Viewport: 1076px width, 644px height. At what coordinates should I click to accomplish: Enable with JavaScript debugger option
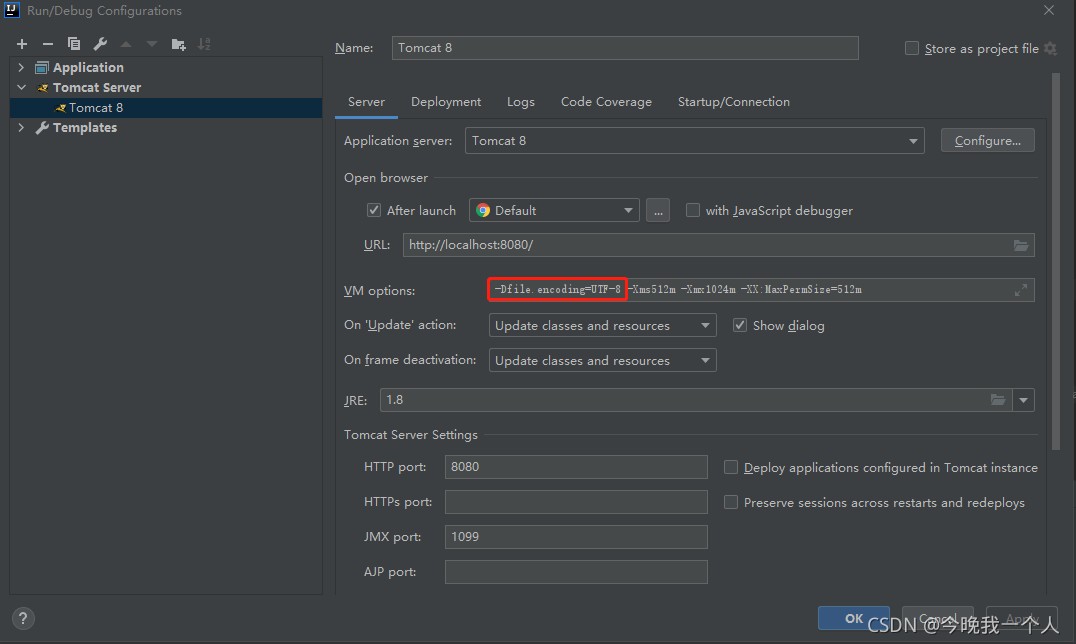(x=692, y=210)
